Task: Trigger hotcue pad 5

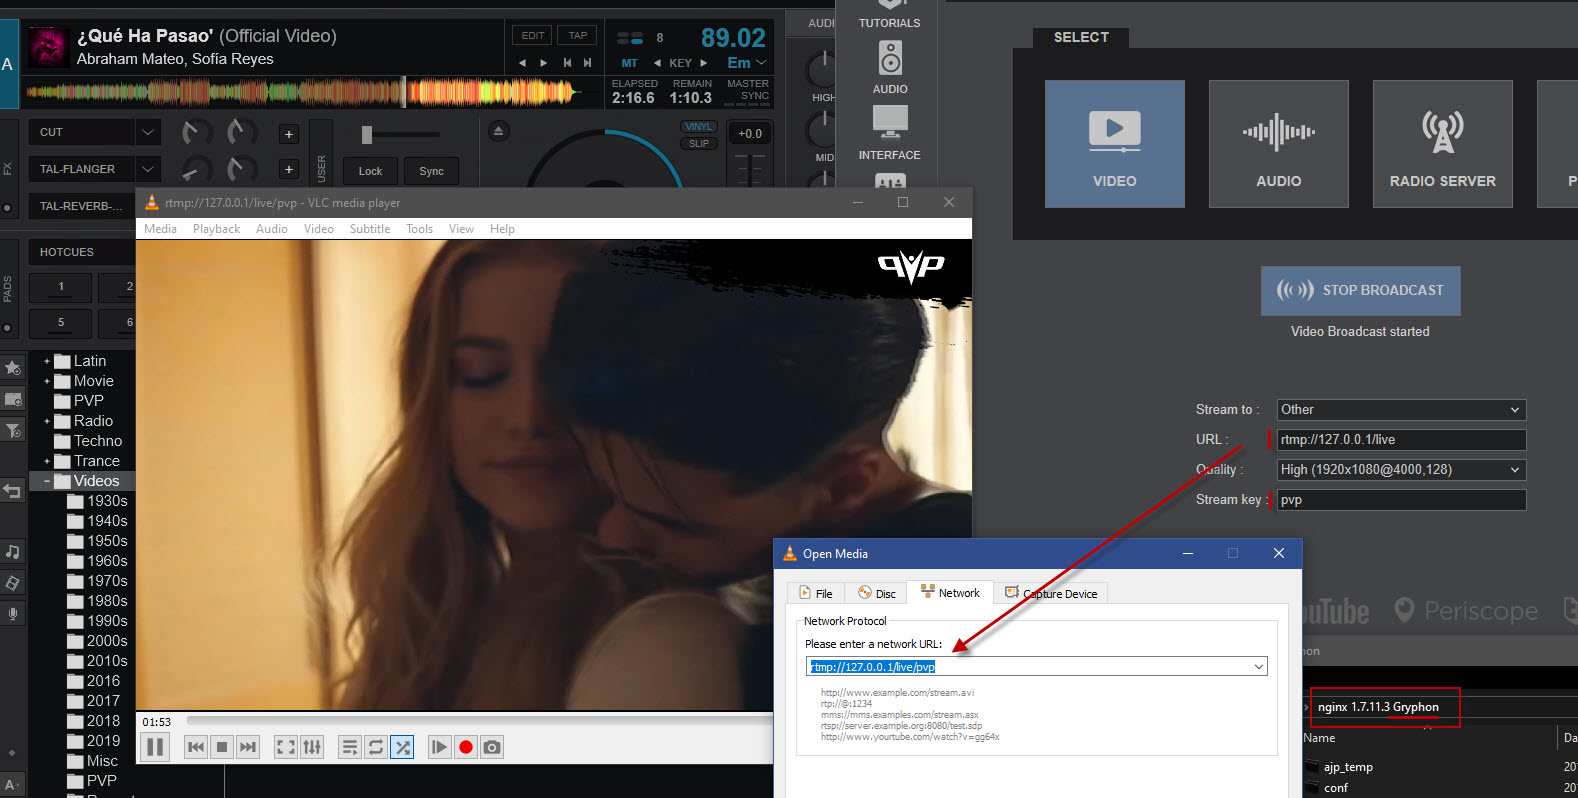Action: tap(61, 323)
